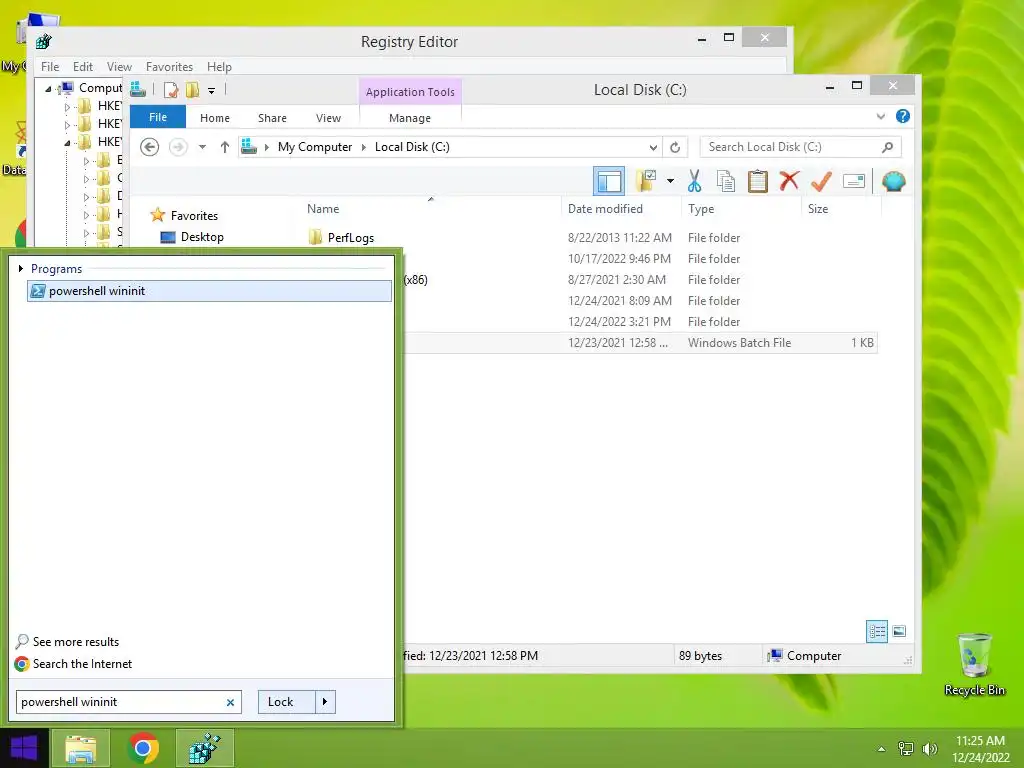Select the PerfLogs folder

[351, 238]
